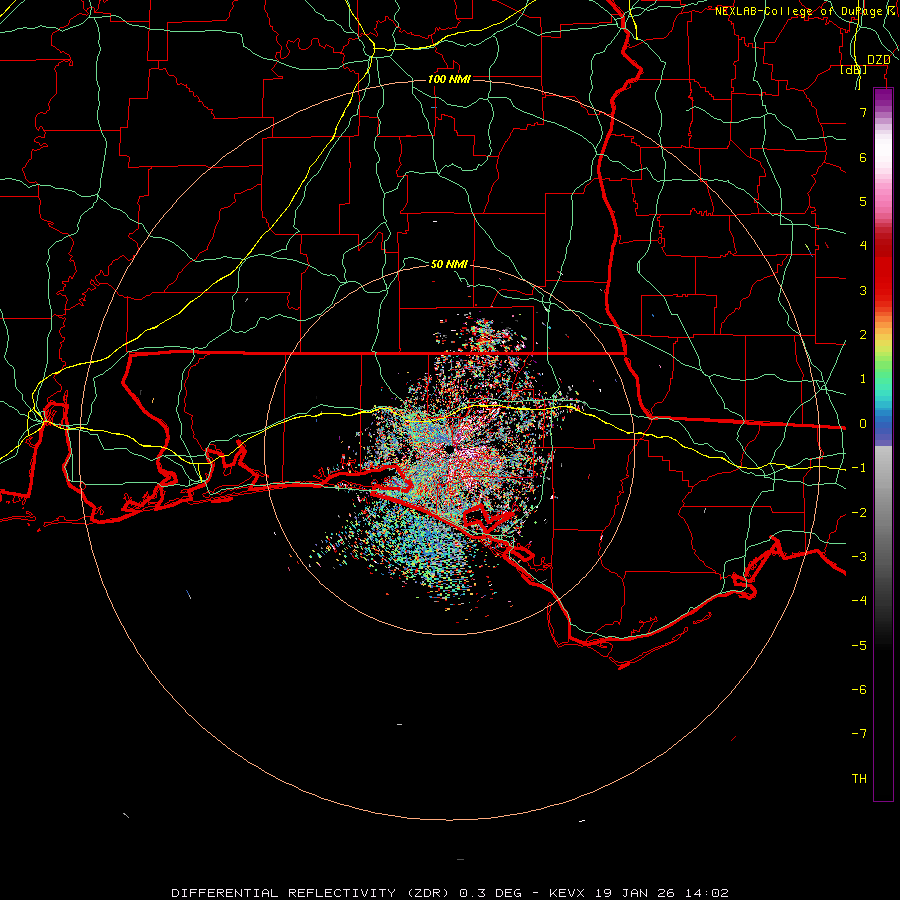This screenshot has height=900, width=900.
Task: Select the "TH" threshold label on the scale
Action: point(859,779)
